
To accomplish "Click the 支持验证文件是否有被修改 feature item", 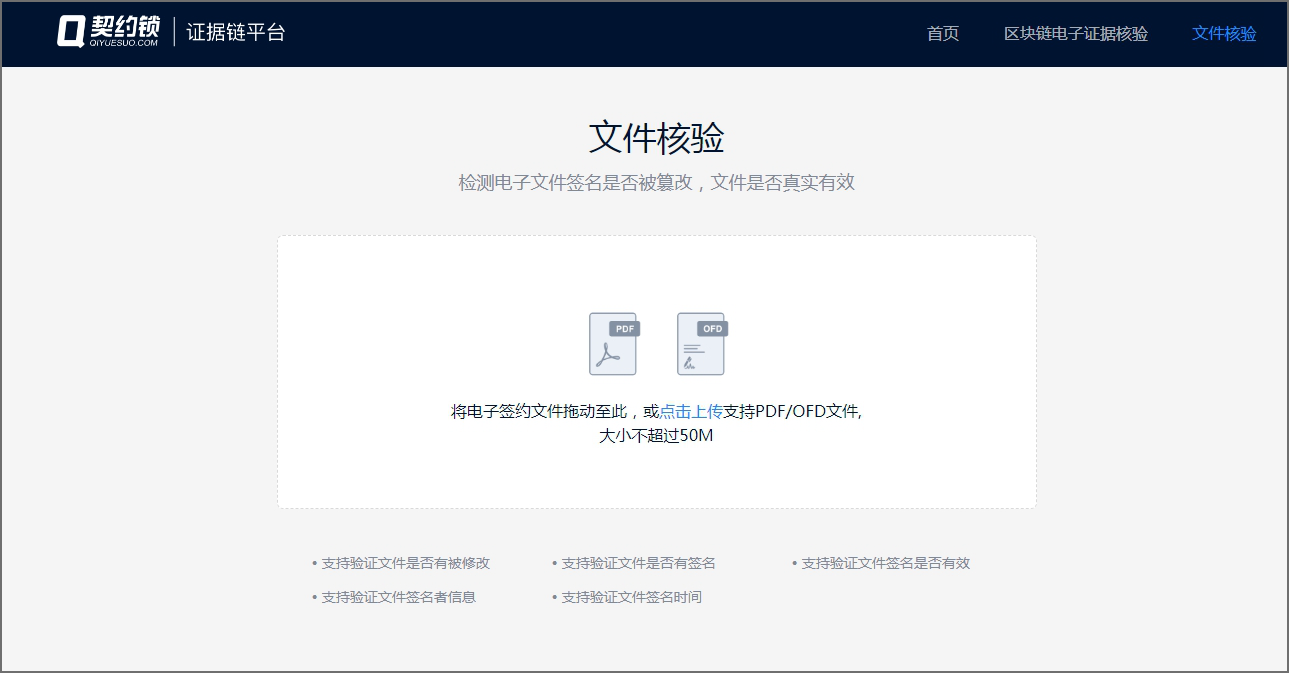I will 405,563.
